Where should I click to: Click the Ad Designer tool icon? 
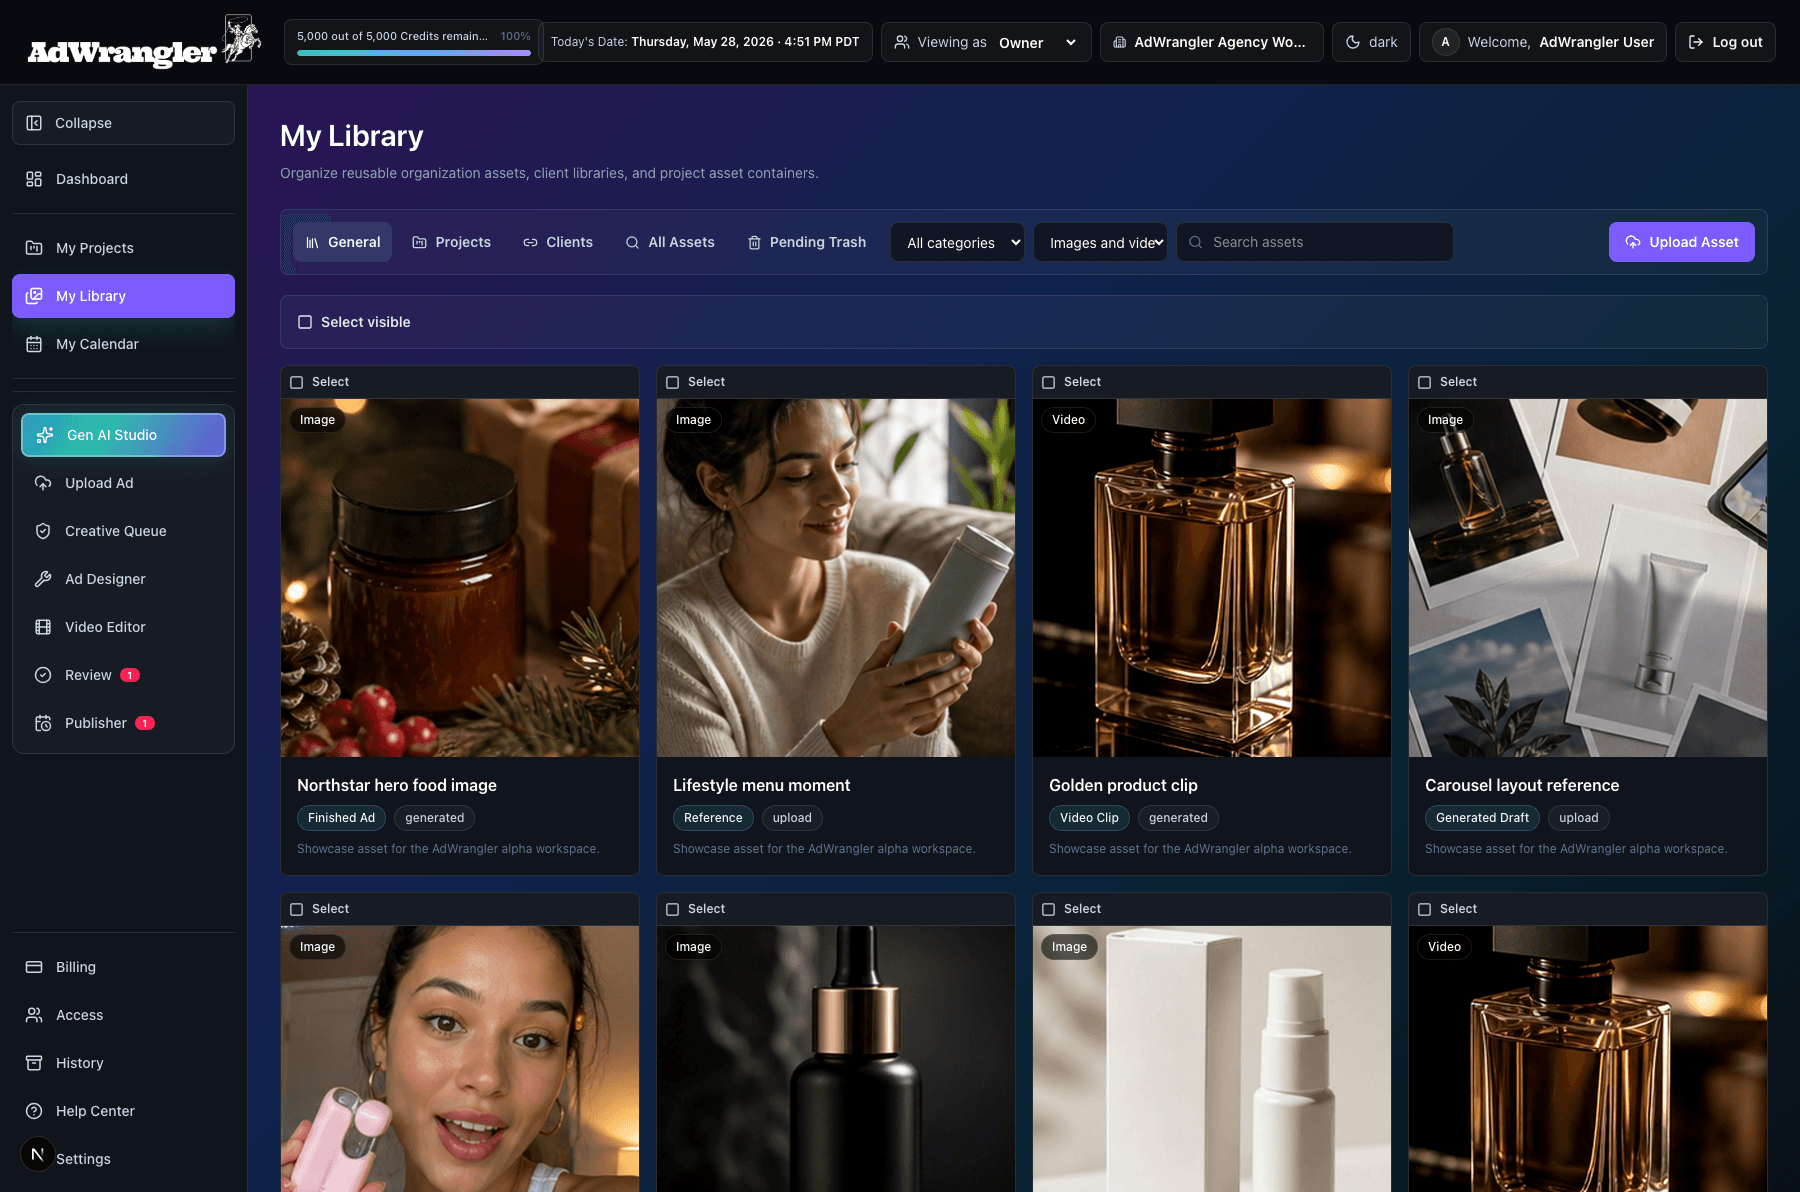[43, 579]
